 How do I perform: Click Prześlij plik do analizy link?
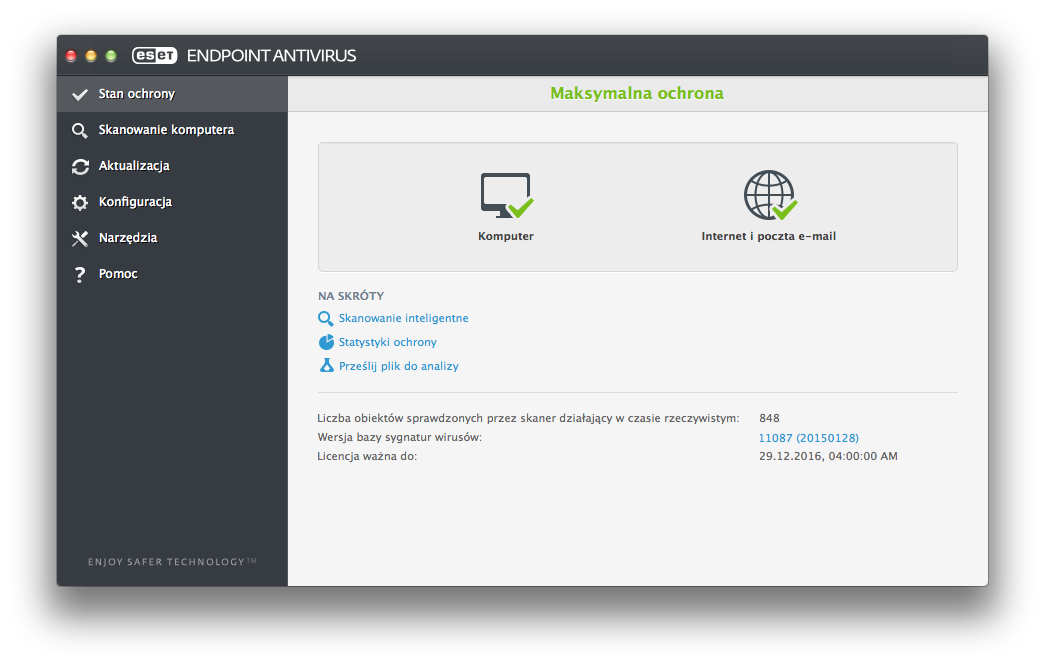[399, 366]
